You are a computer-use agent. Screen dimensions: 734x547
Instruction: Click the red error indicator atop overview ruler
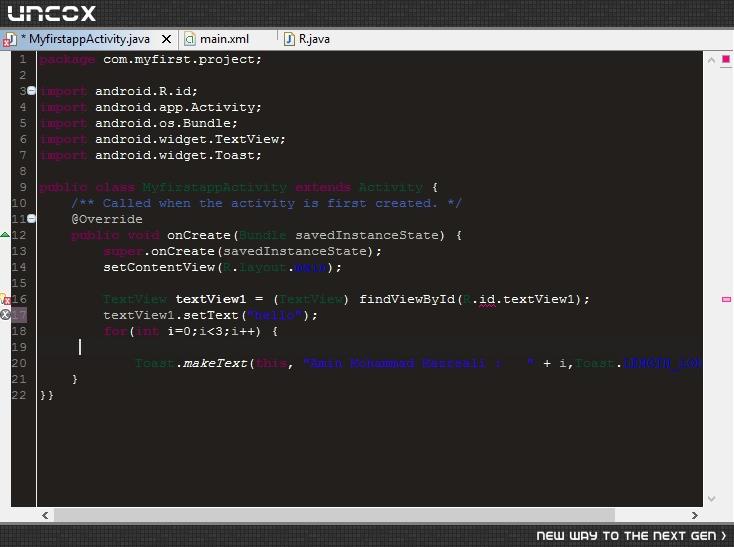(x=726, y=59)
